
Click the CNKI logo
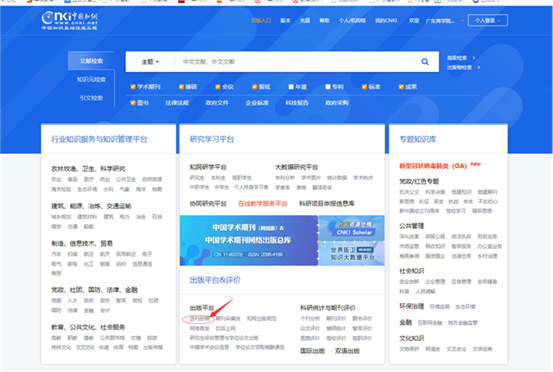69,20
